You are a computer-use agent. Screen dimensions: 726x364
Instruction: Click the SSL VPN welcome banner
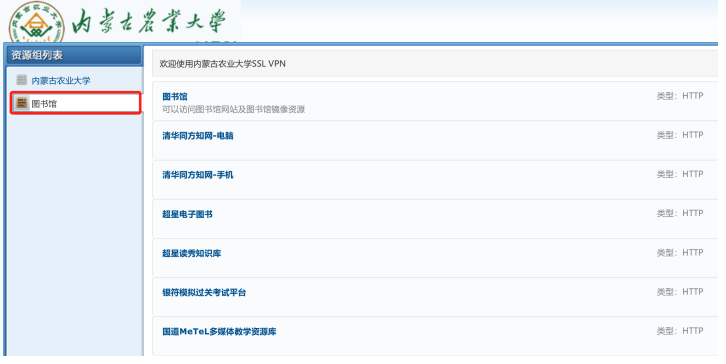point(435,64)
